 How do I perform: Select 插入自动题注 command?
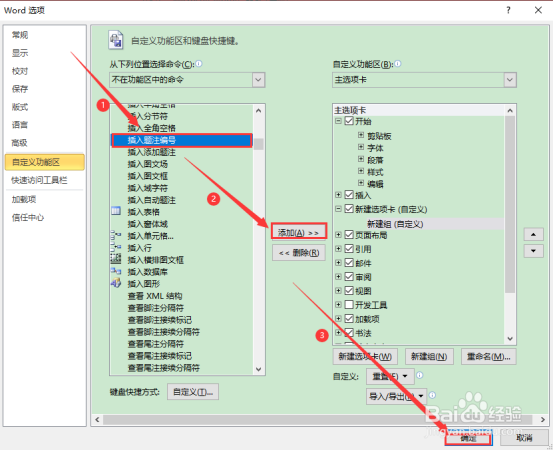coord(152,200)
